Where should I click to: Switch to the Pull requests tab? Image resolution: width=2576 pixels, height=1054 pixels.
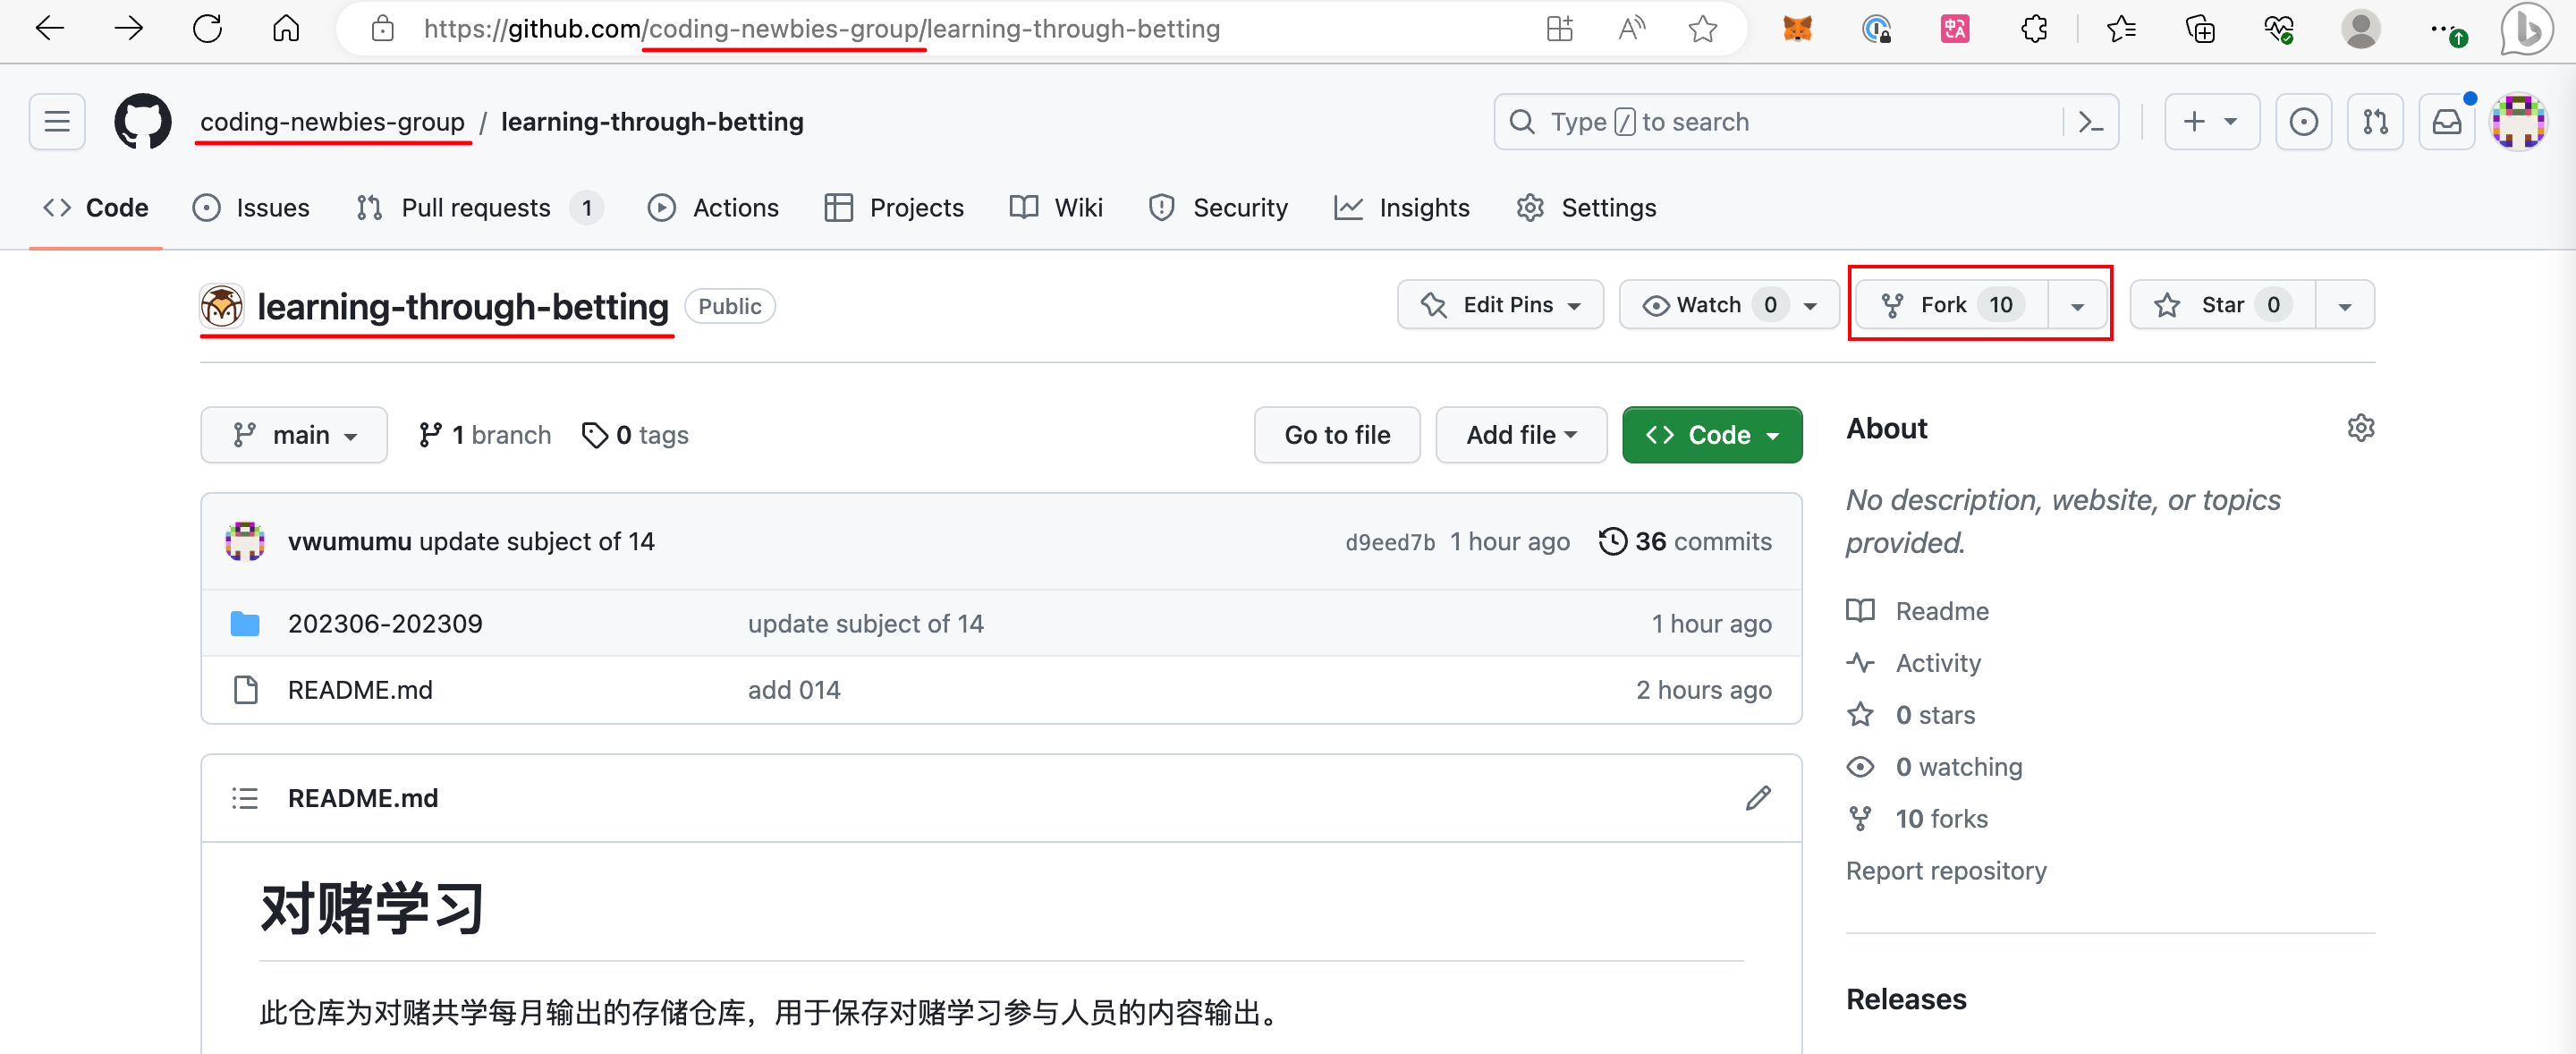click(475, 208)
